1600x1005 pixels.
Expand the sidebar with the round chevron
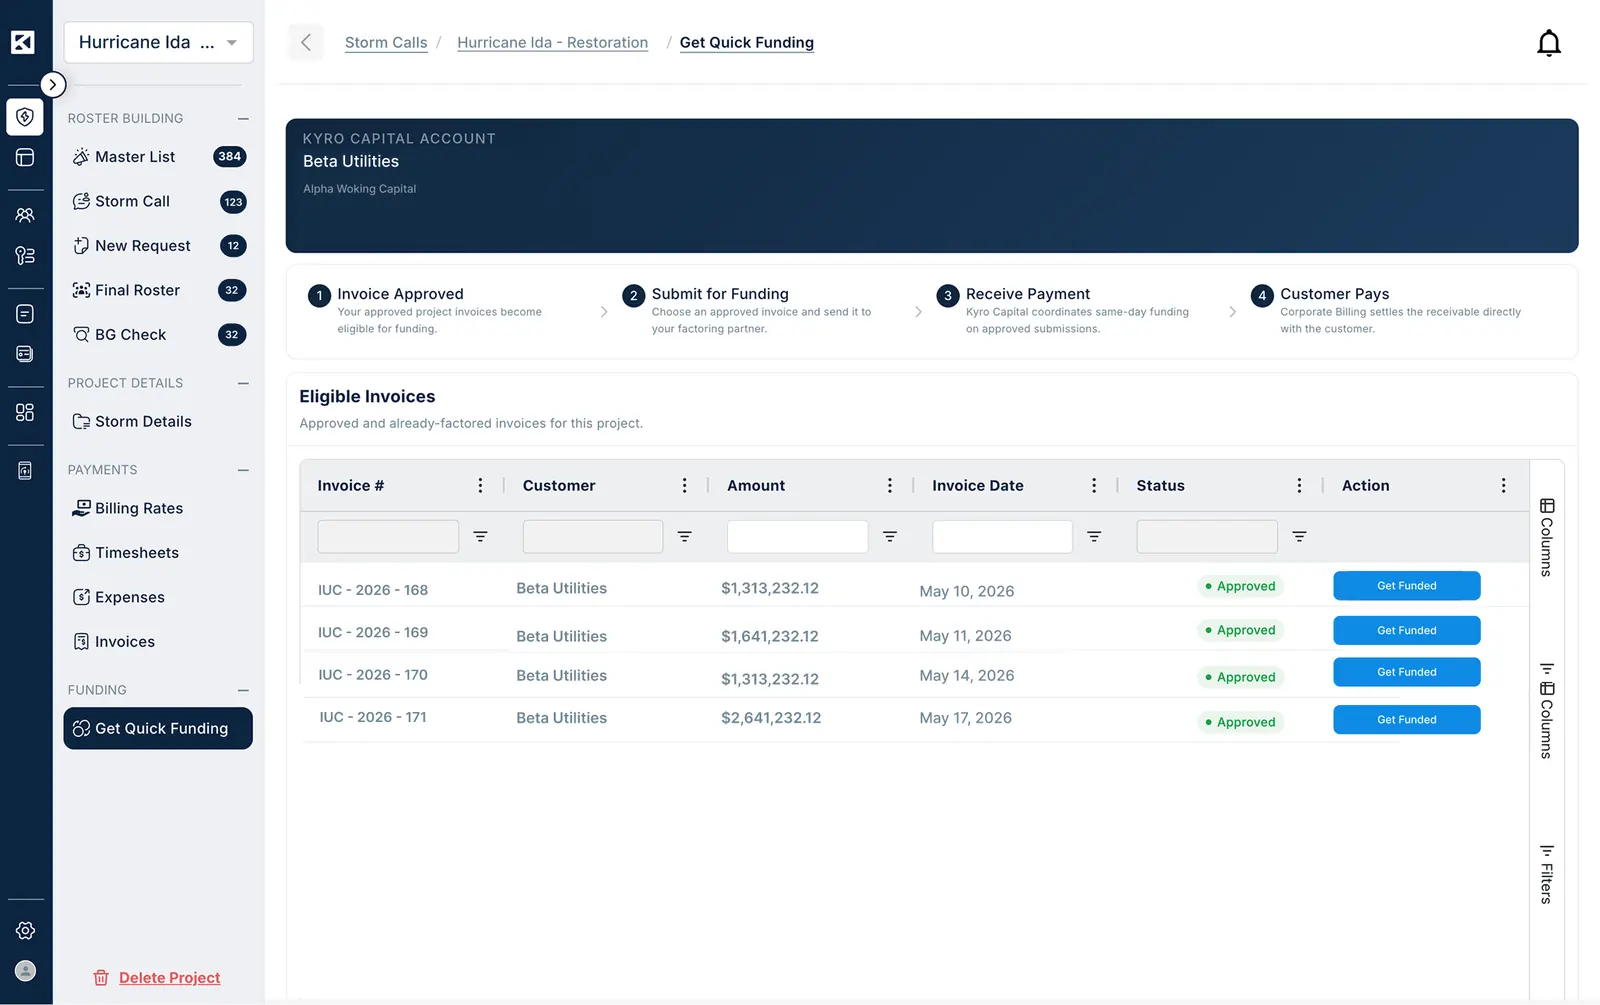53,85
